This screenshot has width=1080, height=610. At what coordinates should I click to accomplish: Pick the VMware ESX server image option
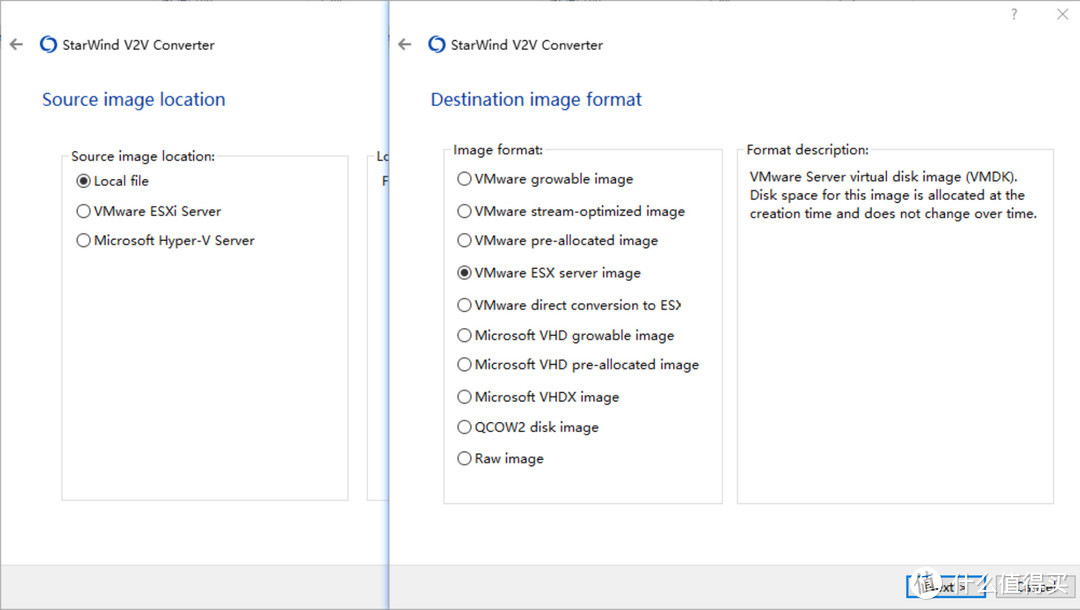point(464,272)
